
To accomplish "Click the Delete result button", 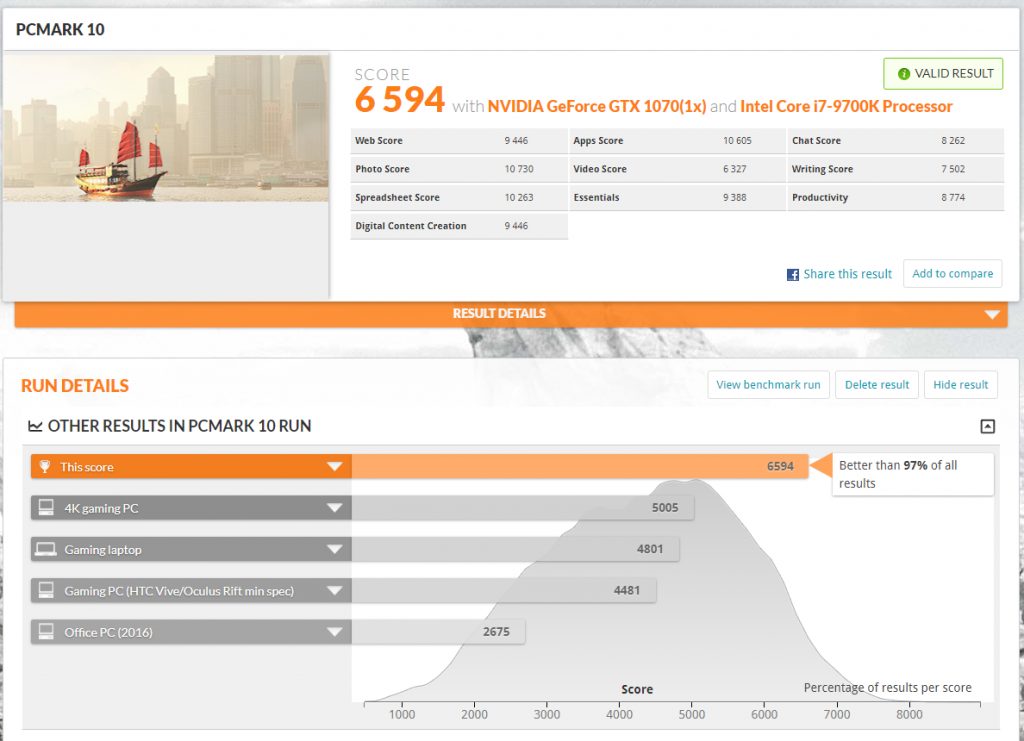I will [x=877, y=385].
